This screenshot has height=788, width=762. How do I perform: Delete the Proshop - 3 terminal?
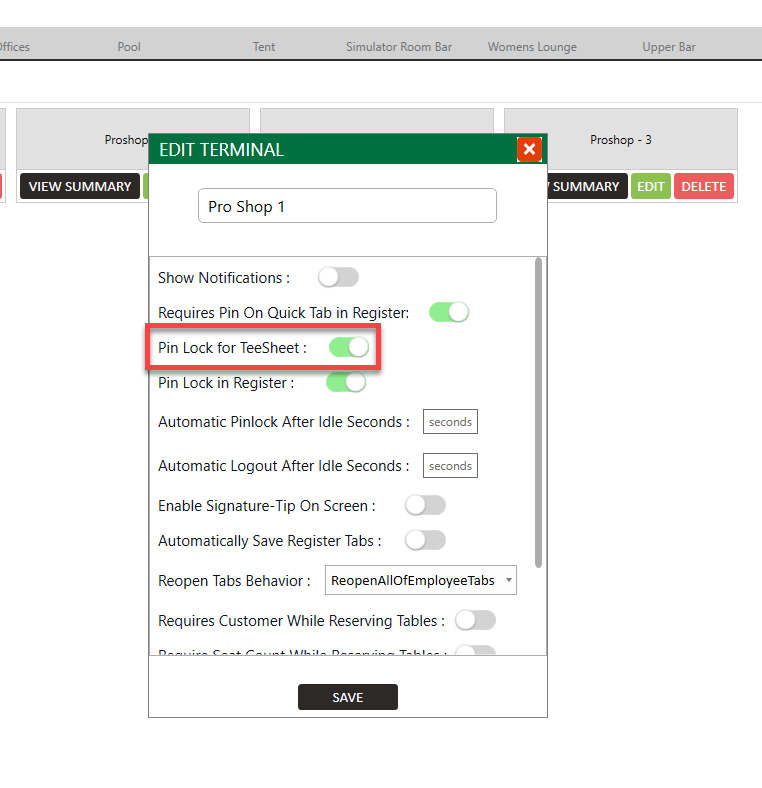(704, 186)
